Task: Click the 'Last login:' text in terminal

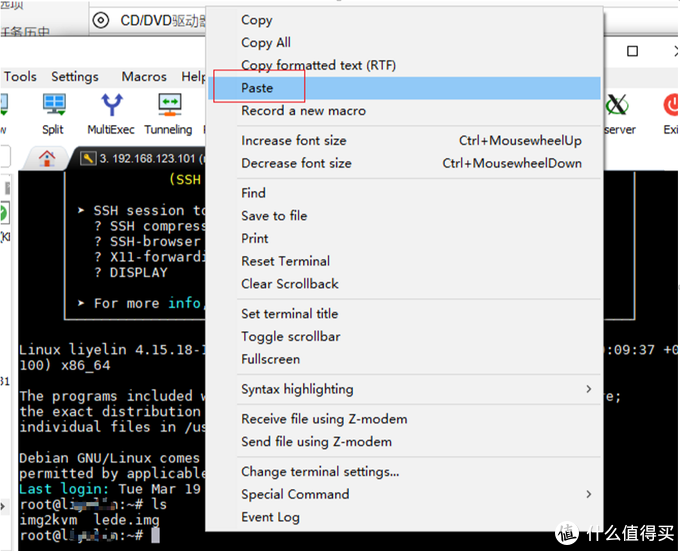Action: [x=64, y=489]
